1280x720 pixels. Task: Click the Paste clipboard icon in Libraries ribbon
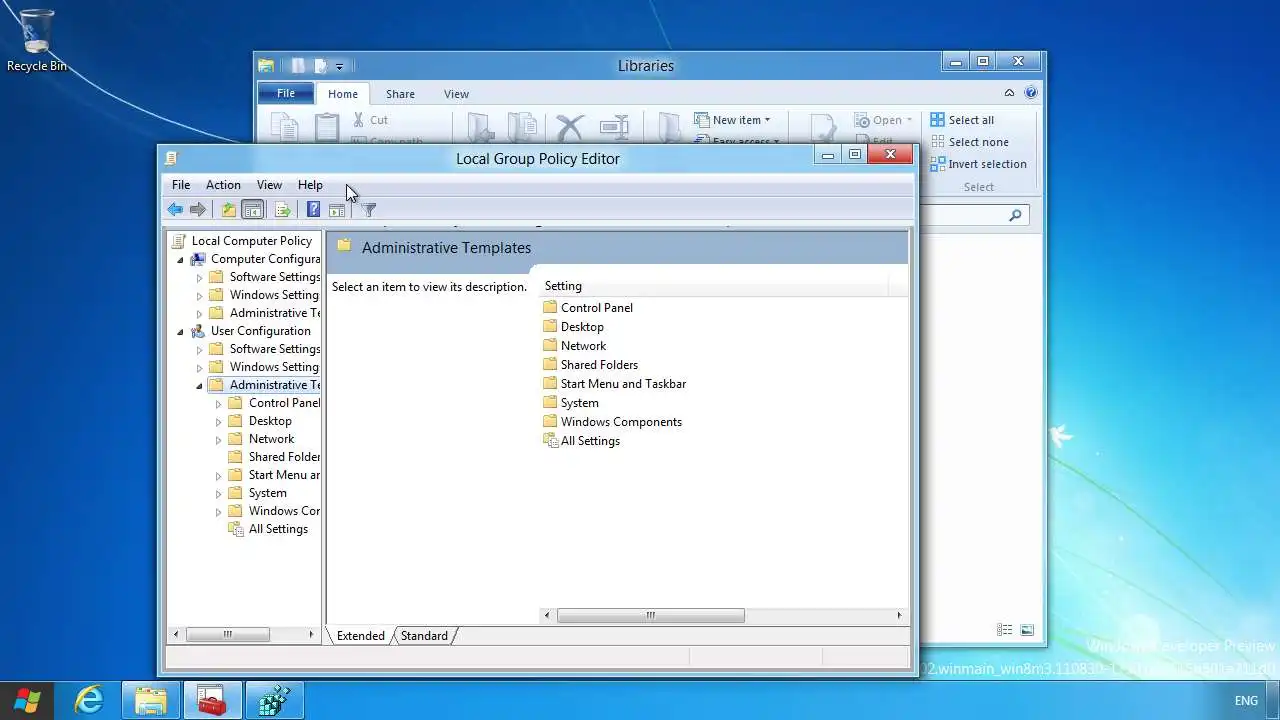click(327, 128)
